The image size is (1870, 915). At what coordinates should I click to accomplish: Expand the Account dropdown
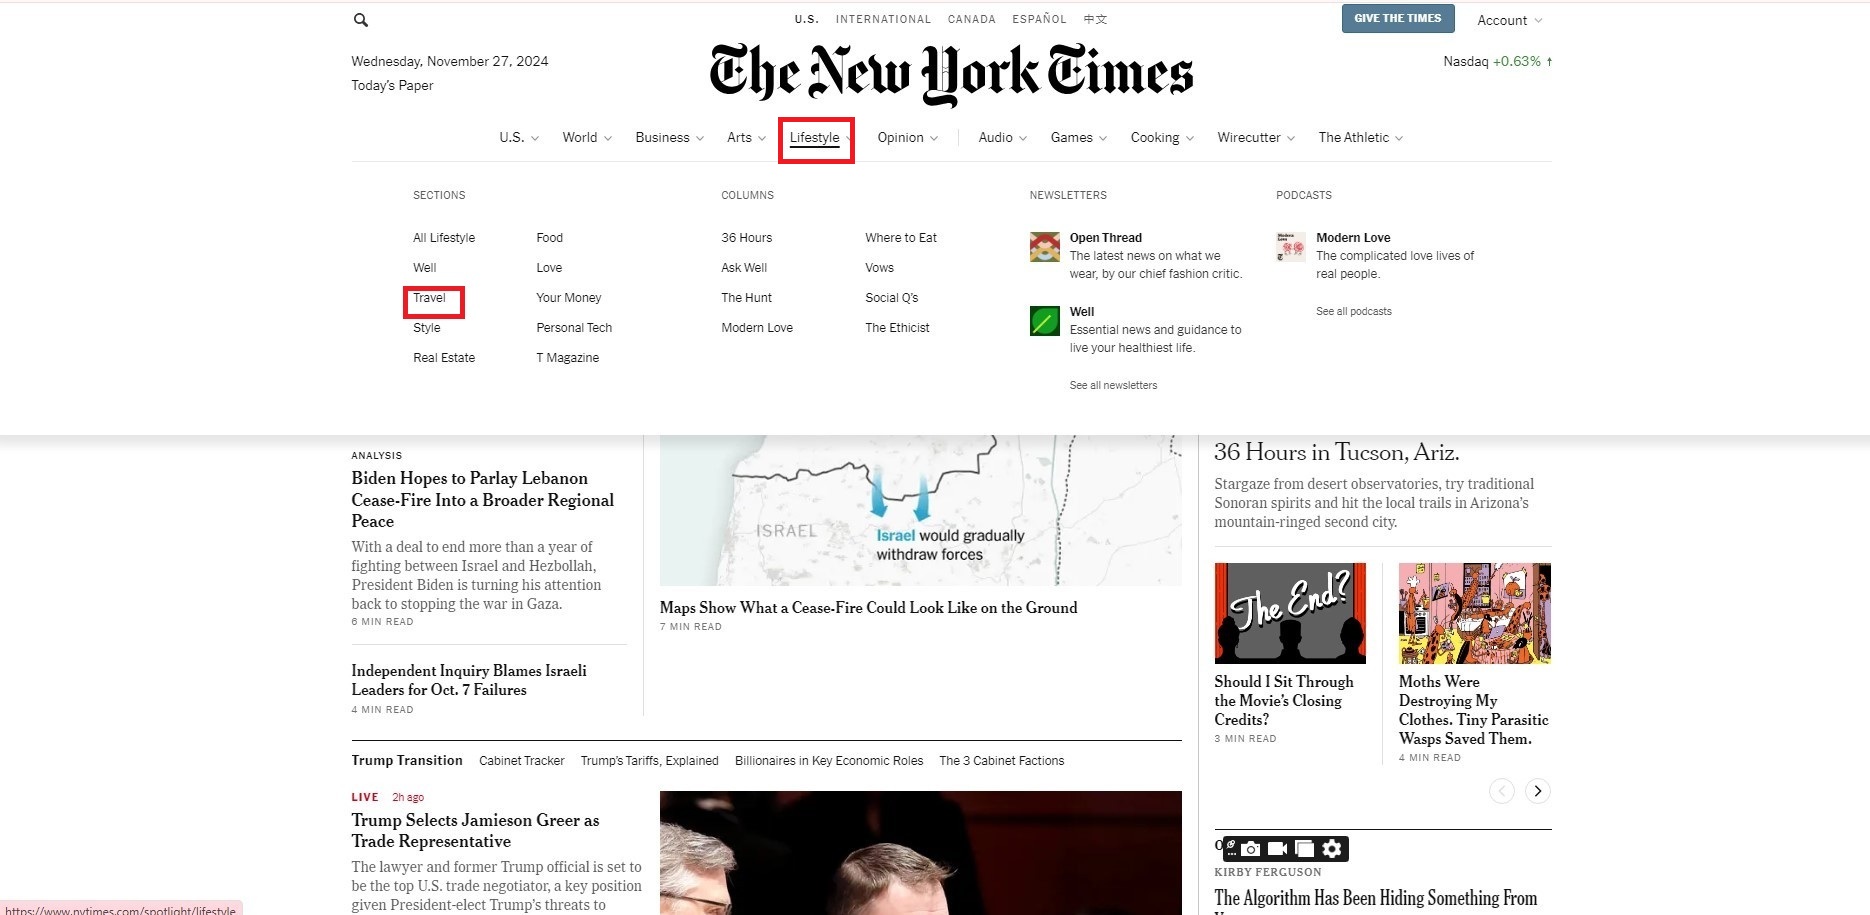pos(1510,20)
